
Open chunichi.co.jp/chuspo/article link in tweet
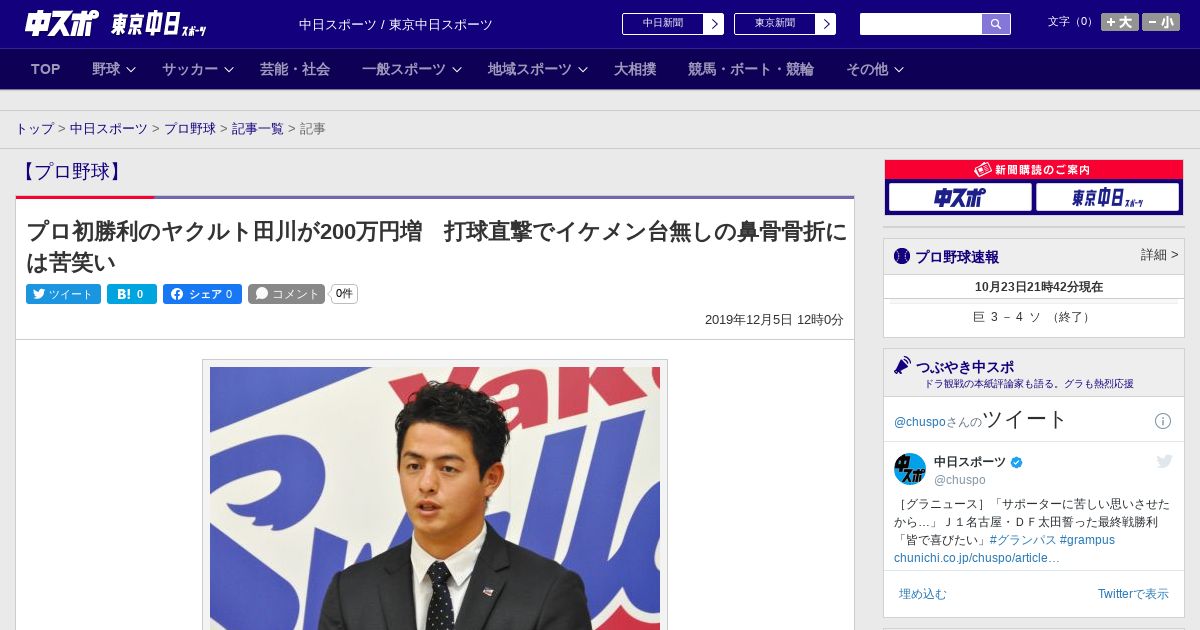tap(977, 558)
